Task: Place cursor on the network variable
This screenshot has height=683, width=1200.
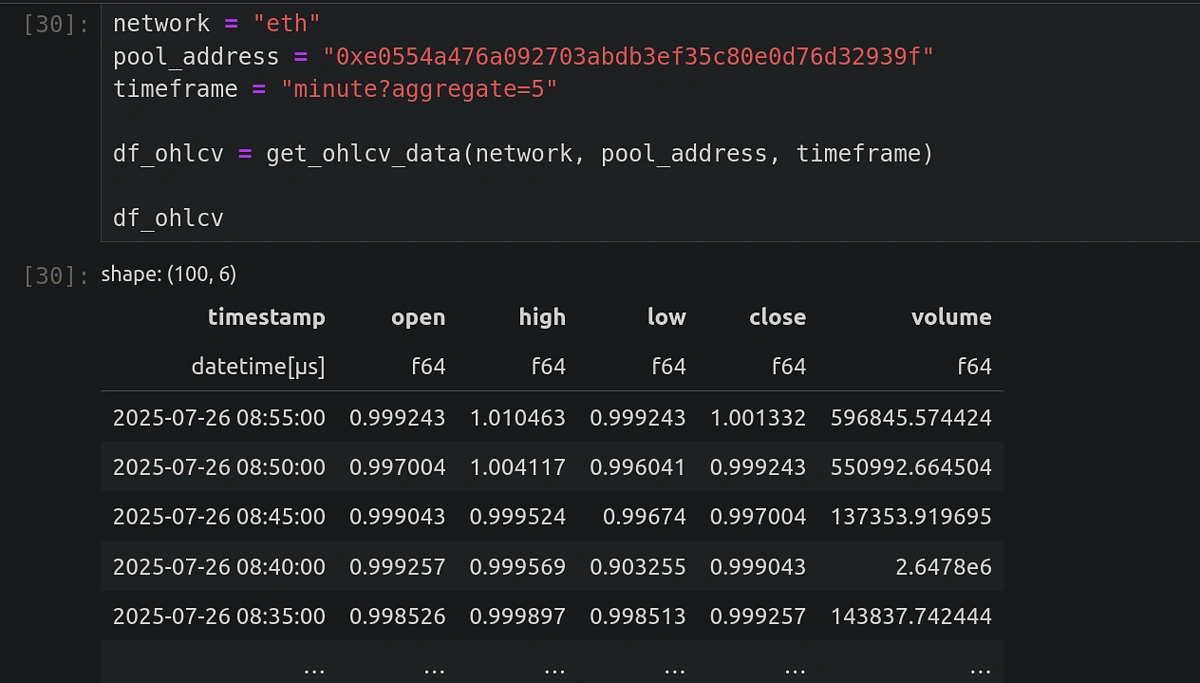Action: click(160, 22)
